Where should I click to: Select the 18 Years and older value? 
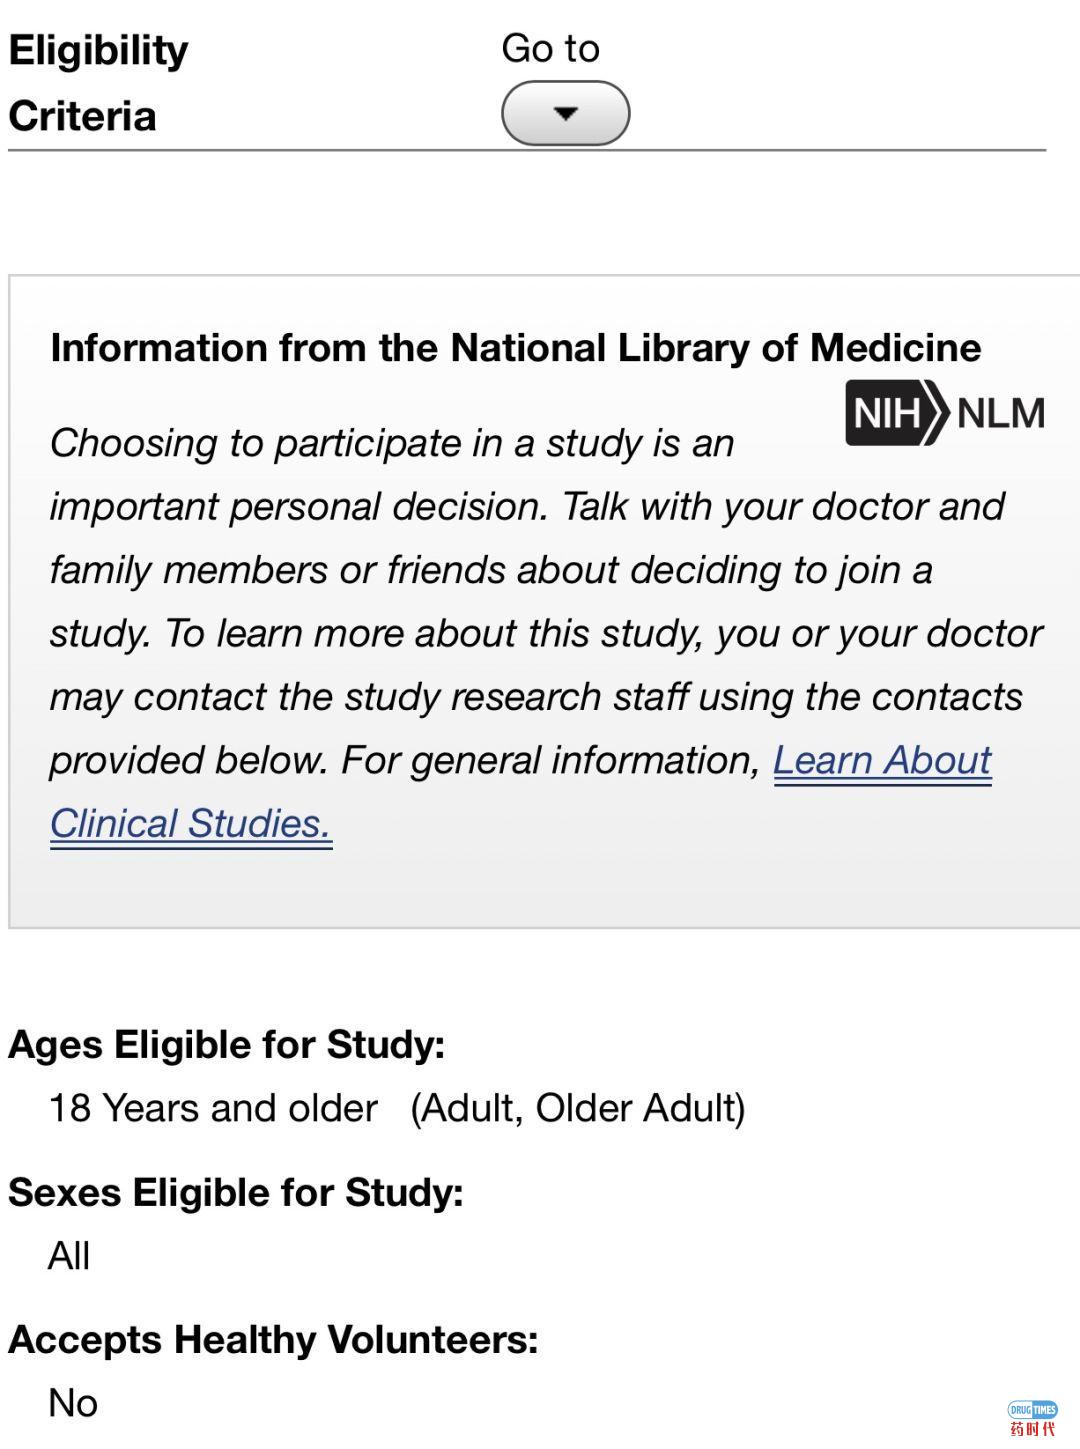coord(213,1108)
